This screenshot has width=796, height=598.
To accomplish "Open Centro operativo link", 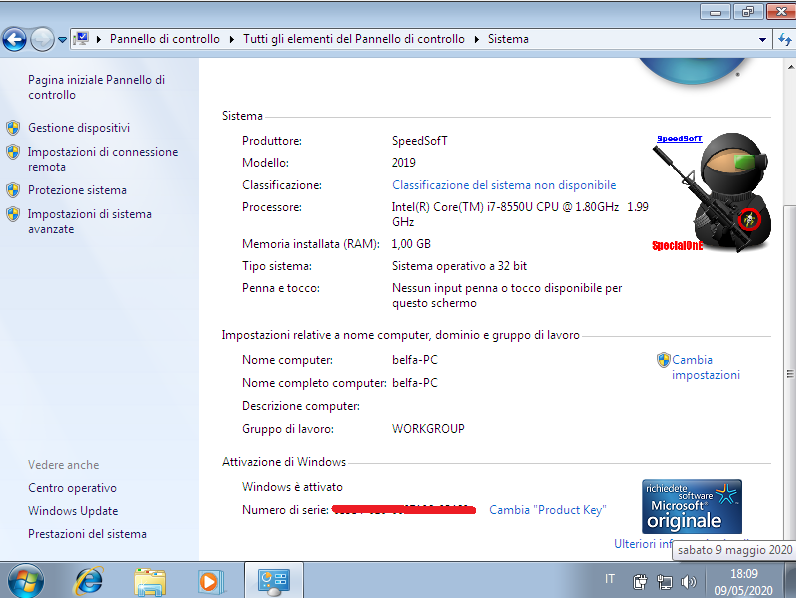I will tap(72, 488).
